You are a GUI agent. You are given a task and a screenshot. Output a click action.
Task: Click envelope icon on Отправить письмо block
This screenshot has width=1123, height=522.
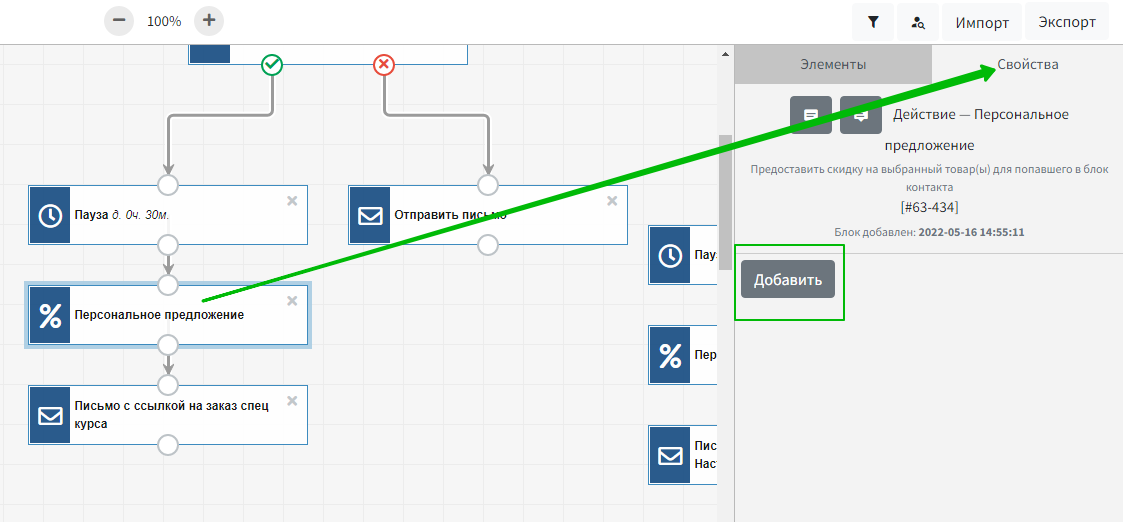(x=369, y=215)
